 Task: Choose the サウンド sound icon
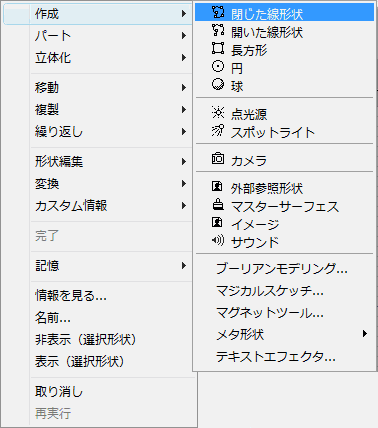(x=218, y=240)
